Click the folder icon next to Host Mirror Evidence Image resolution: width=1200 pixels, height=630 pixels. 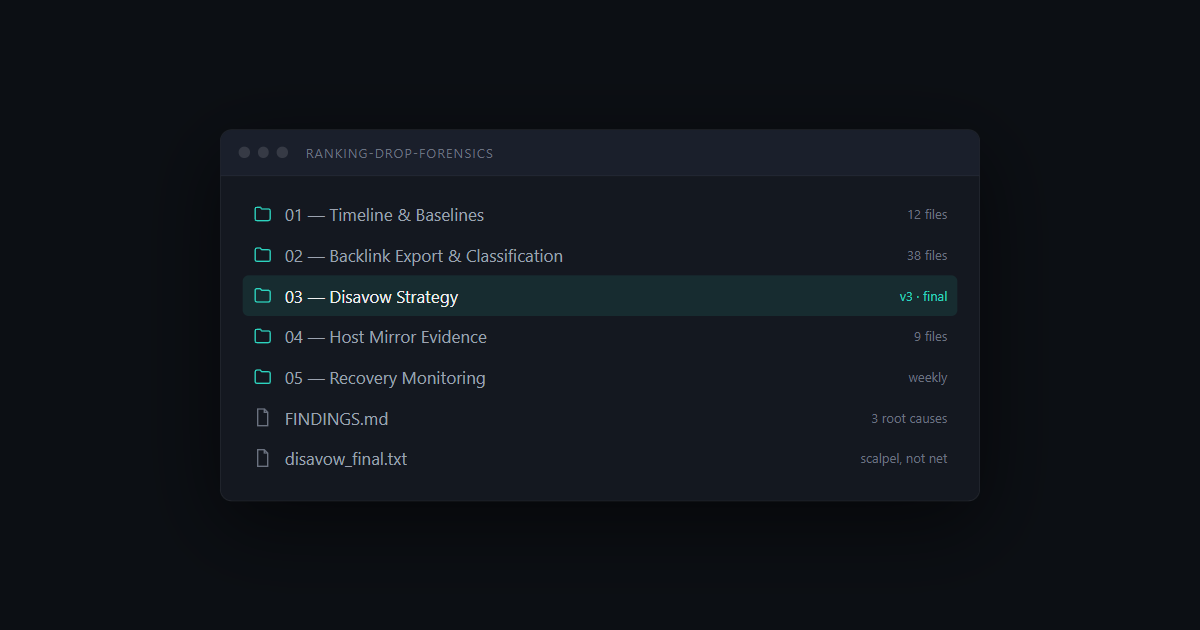[263, 337]
